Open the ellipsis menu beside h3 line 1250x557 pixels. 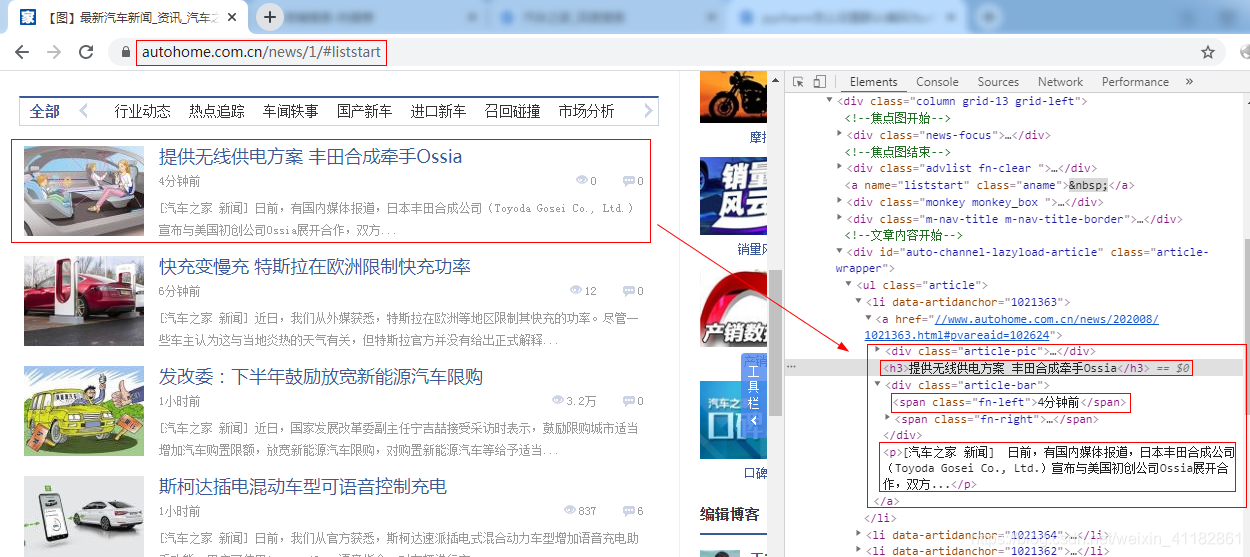(791, 368)
